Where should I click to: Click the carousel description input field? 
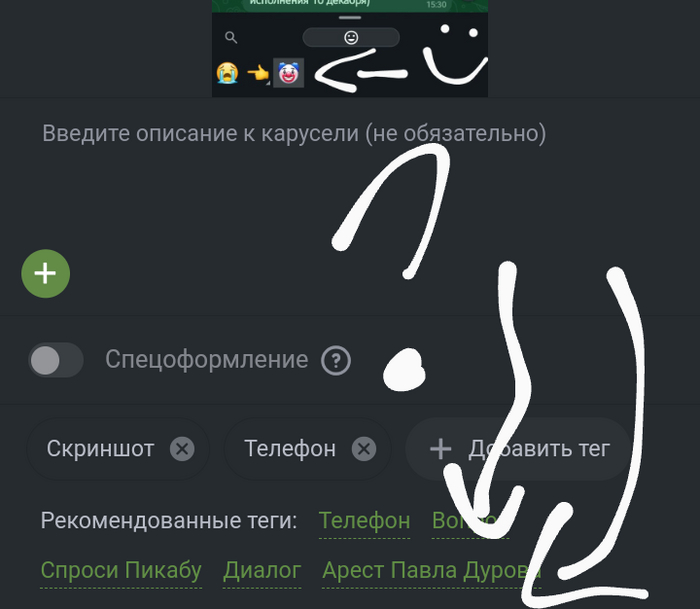[x=350, y=179]
